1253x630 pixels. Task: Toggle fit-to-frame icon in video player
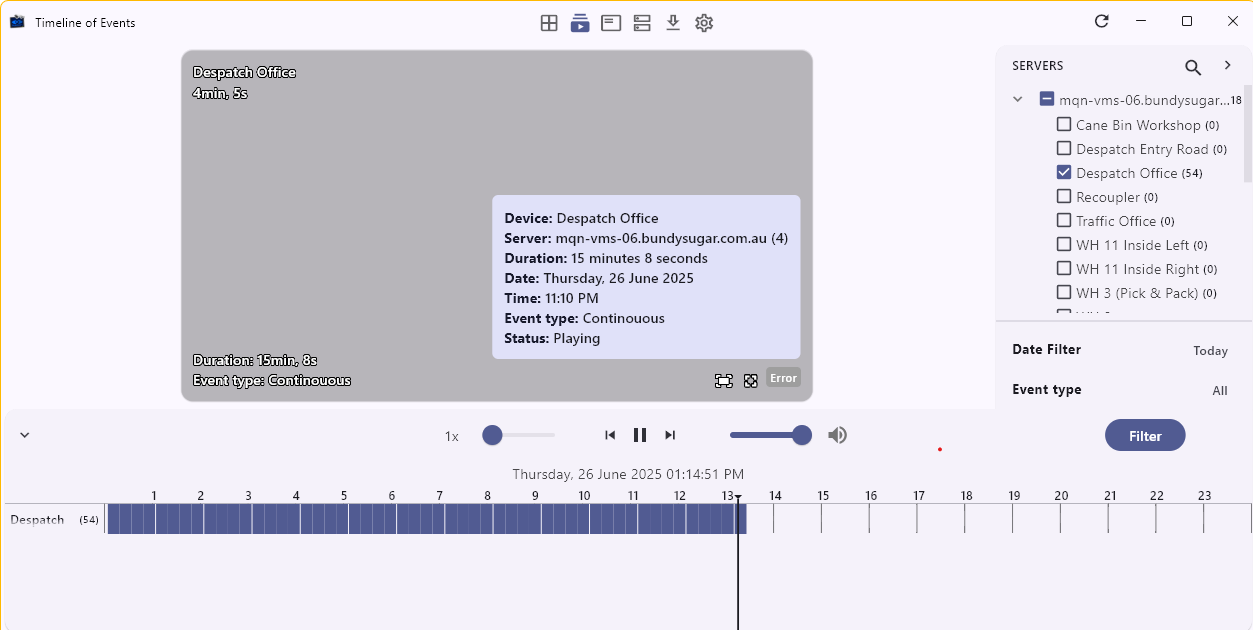pos(723,380)
